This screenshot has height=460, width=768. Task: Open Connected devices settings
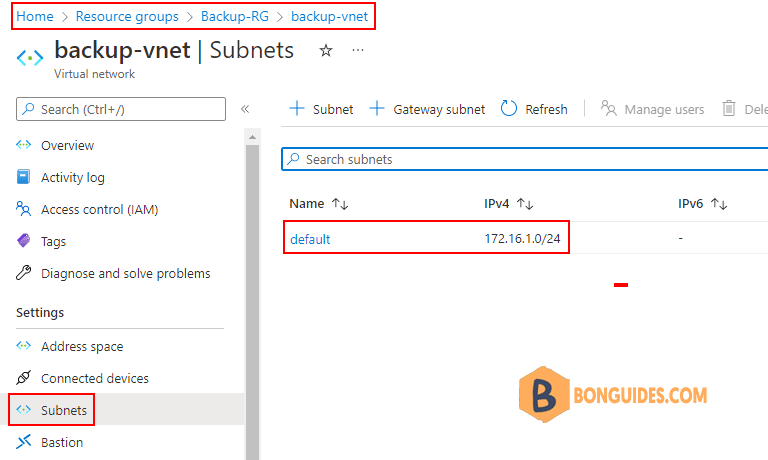(x=95, y=378)
